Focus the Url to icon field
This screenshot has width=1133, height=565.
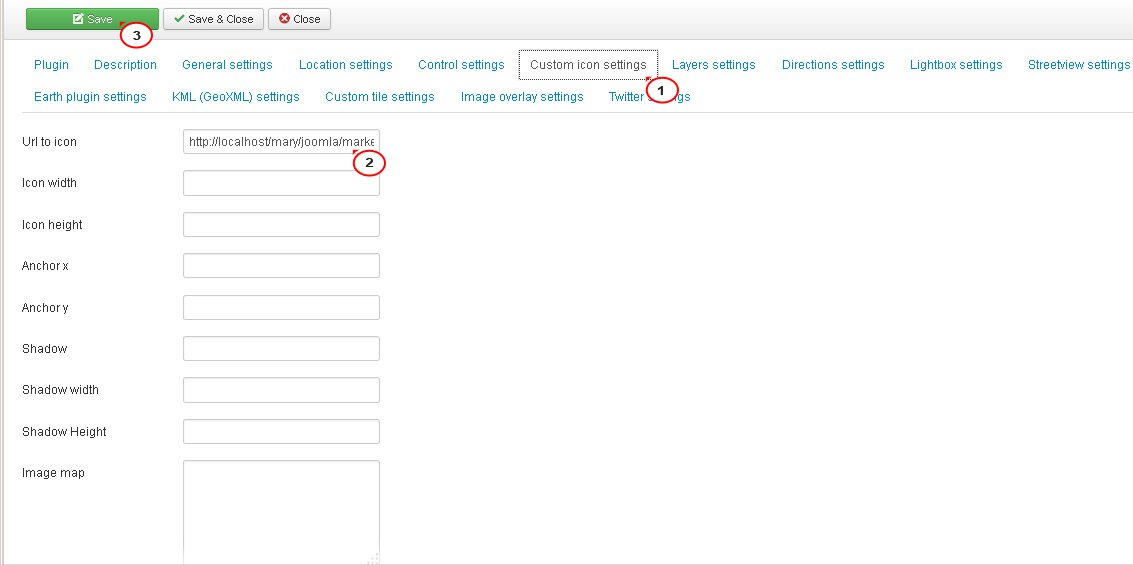click(281, 142)
